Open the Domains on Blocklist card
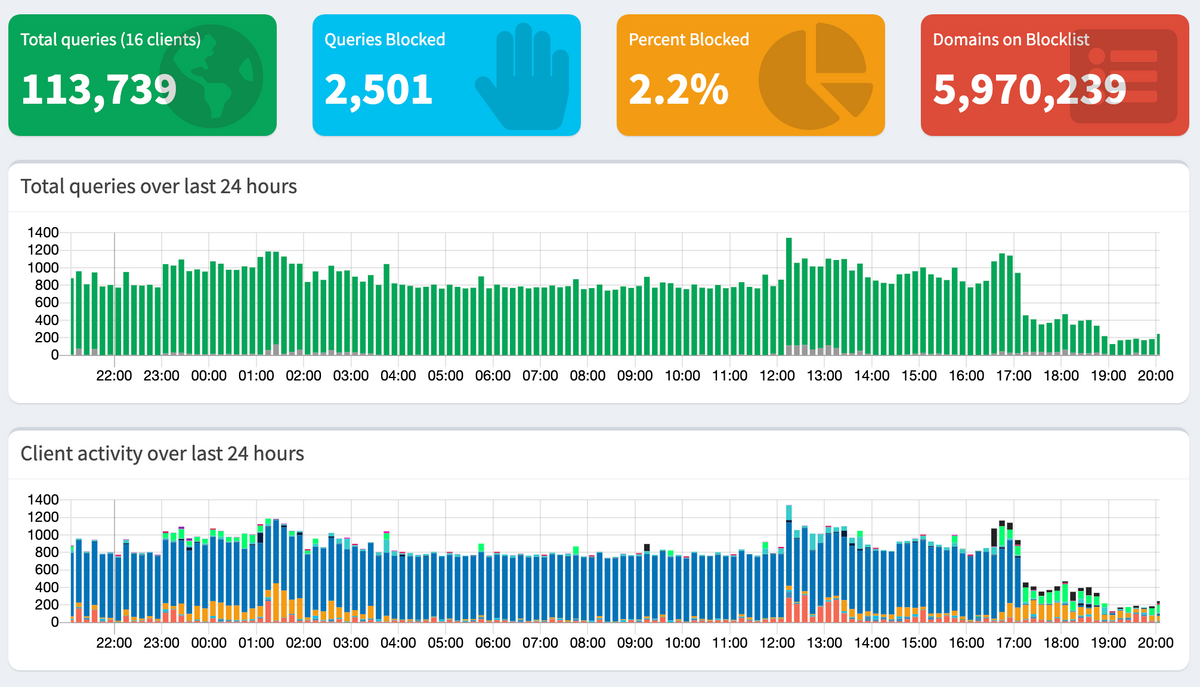 (x=1055, y=75)
